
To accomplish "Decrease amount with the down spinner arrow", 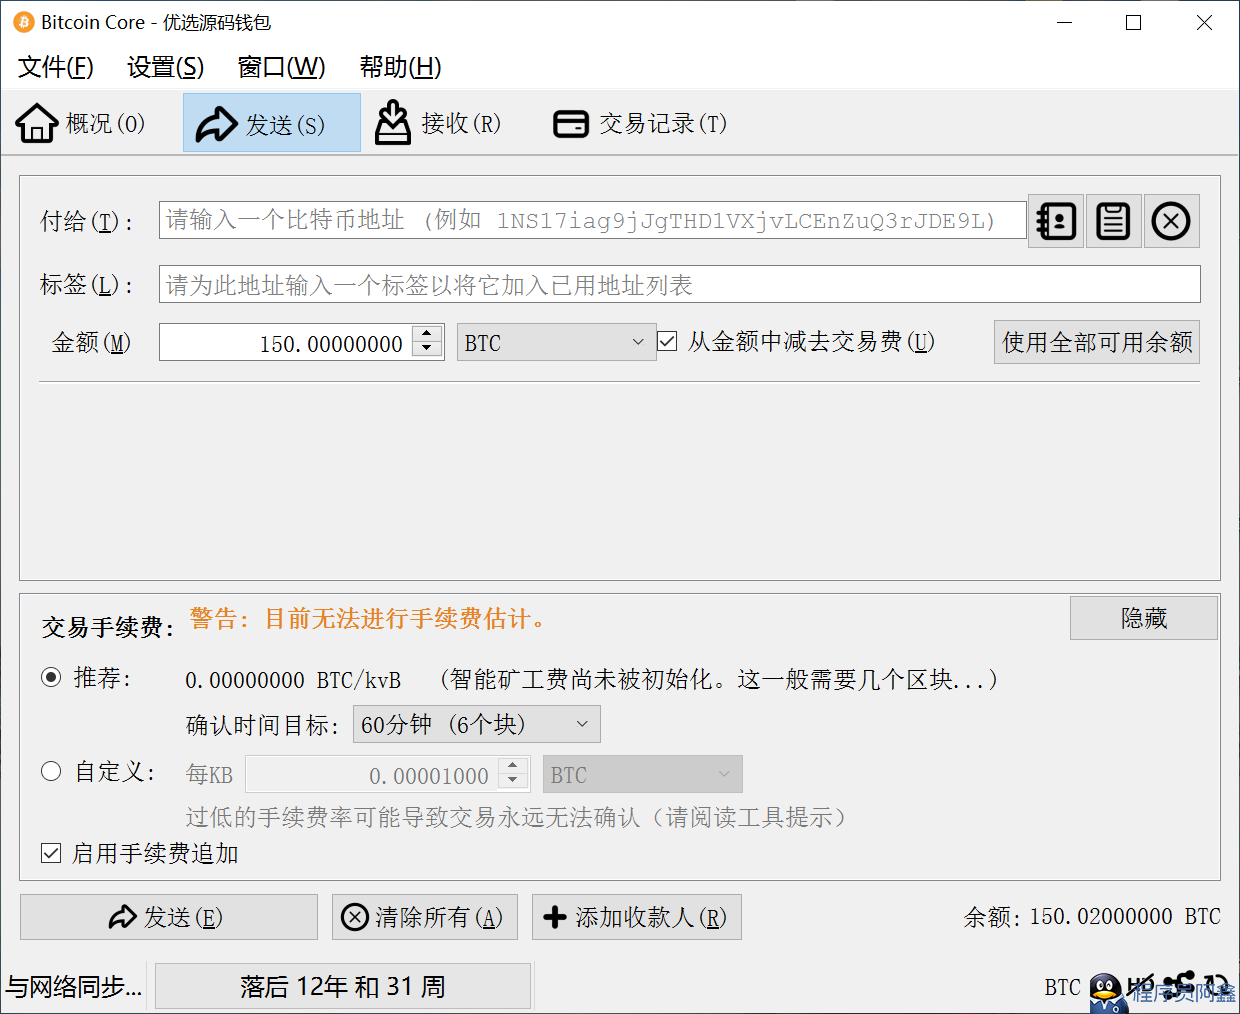I will click(x=427, y=350).
